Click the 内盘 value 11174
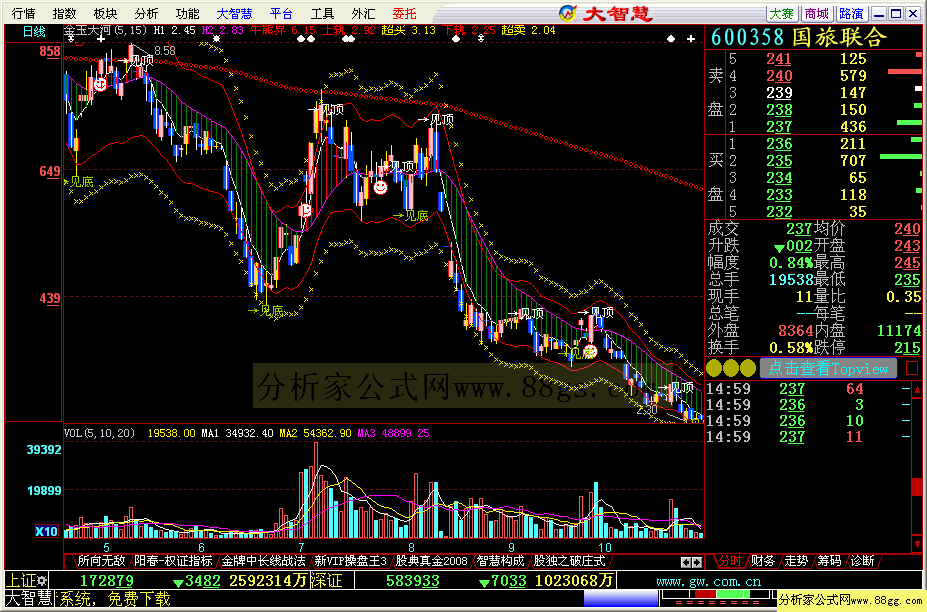The width and height of the screenshot is (927, 612). coord(899,331)
